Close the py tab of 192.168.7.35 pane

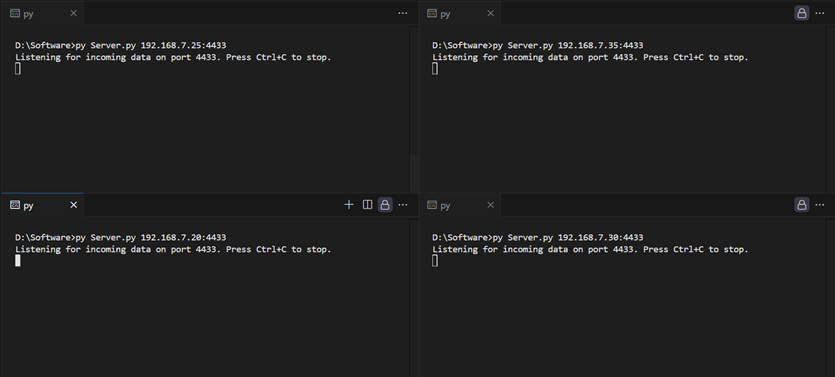tap(490, 13)
